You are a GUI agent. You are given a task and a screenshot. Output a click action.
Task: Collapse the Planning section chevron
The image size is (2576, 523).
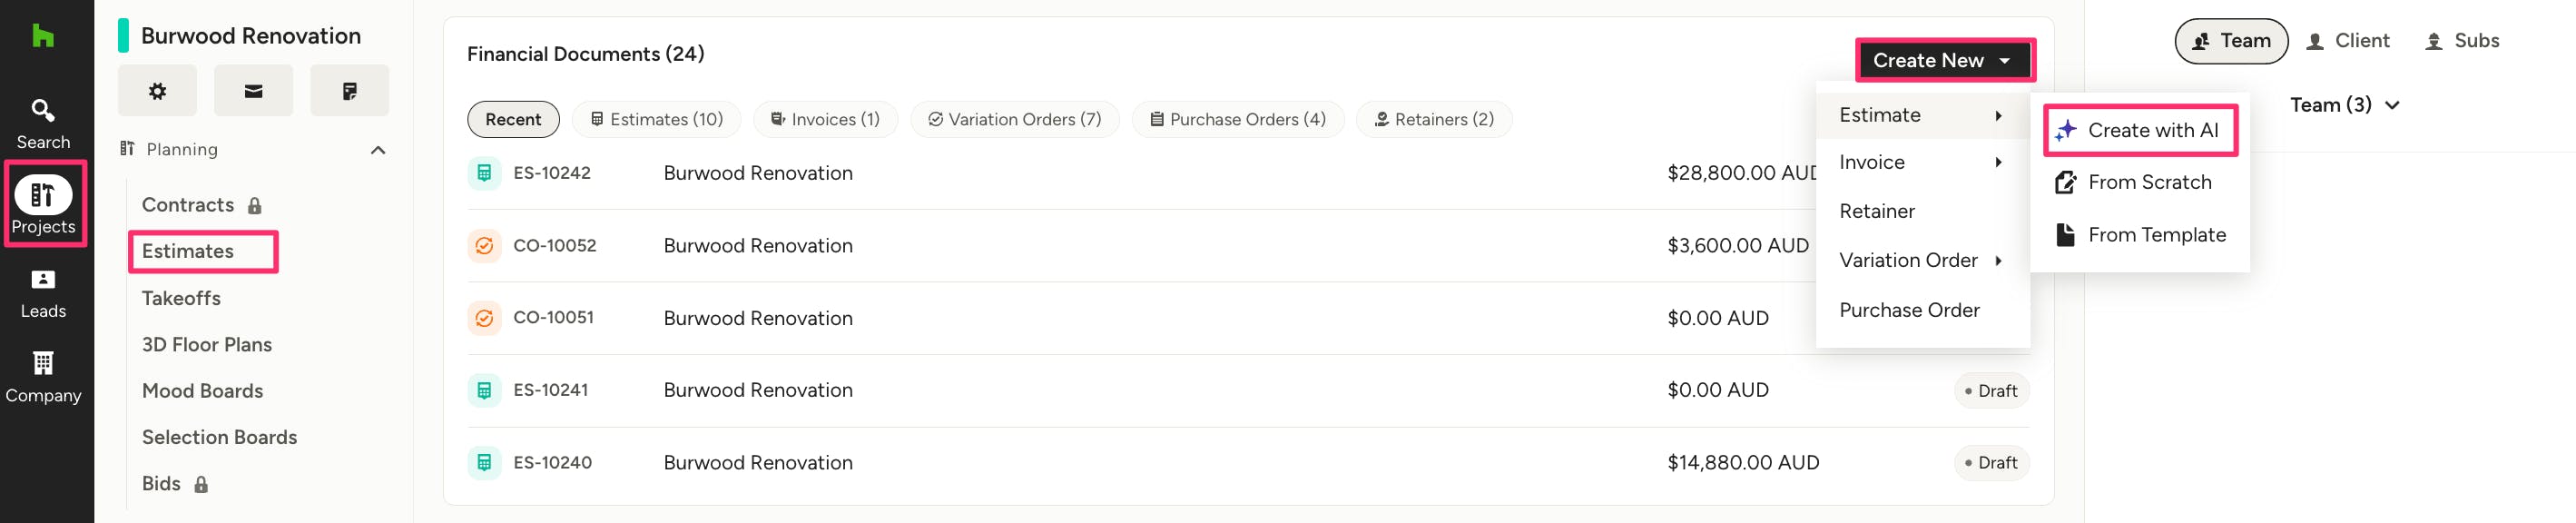(x=378, y=150)
